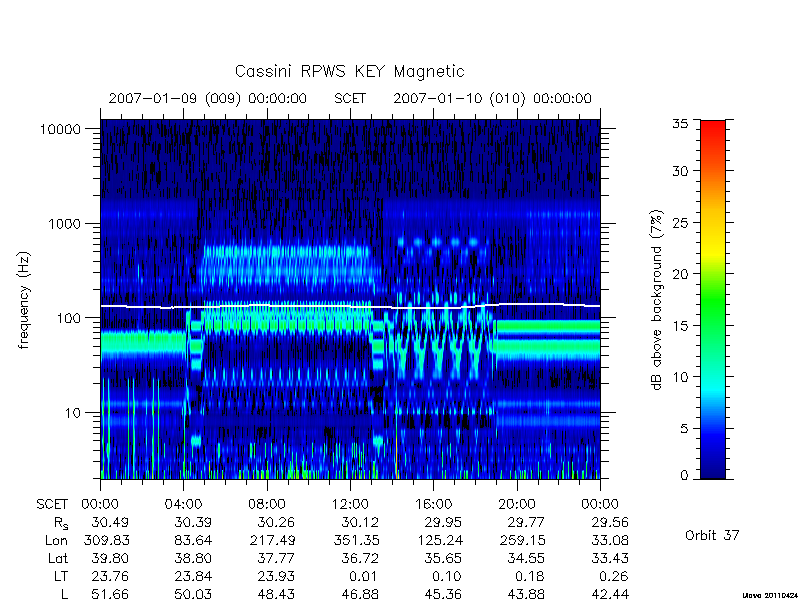Click the colorbar tick value 30
This screenshot has width=800, height=600.
tap(680, 171)
